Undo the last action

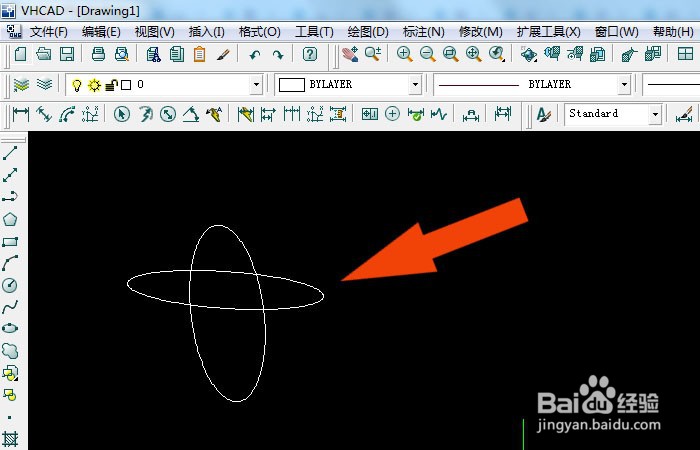[x=254, y=55]
